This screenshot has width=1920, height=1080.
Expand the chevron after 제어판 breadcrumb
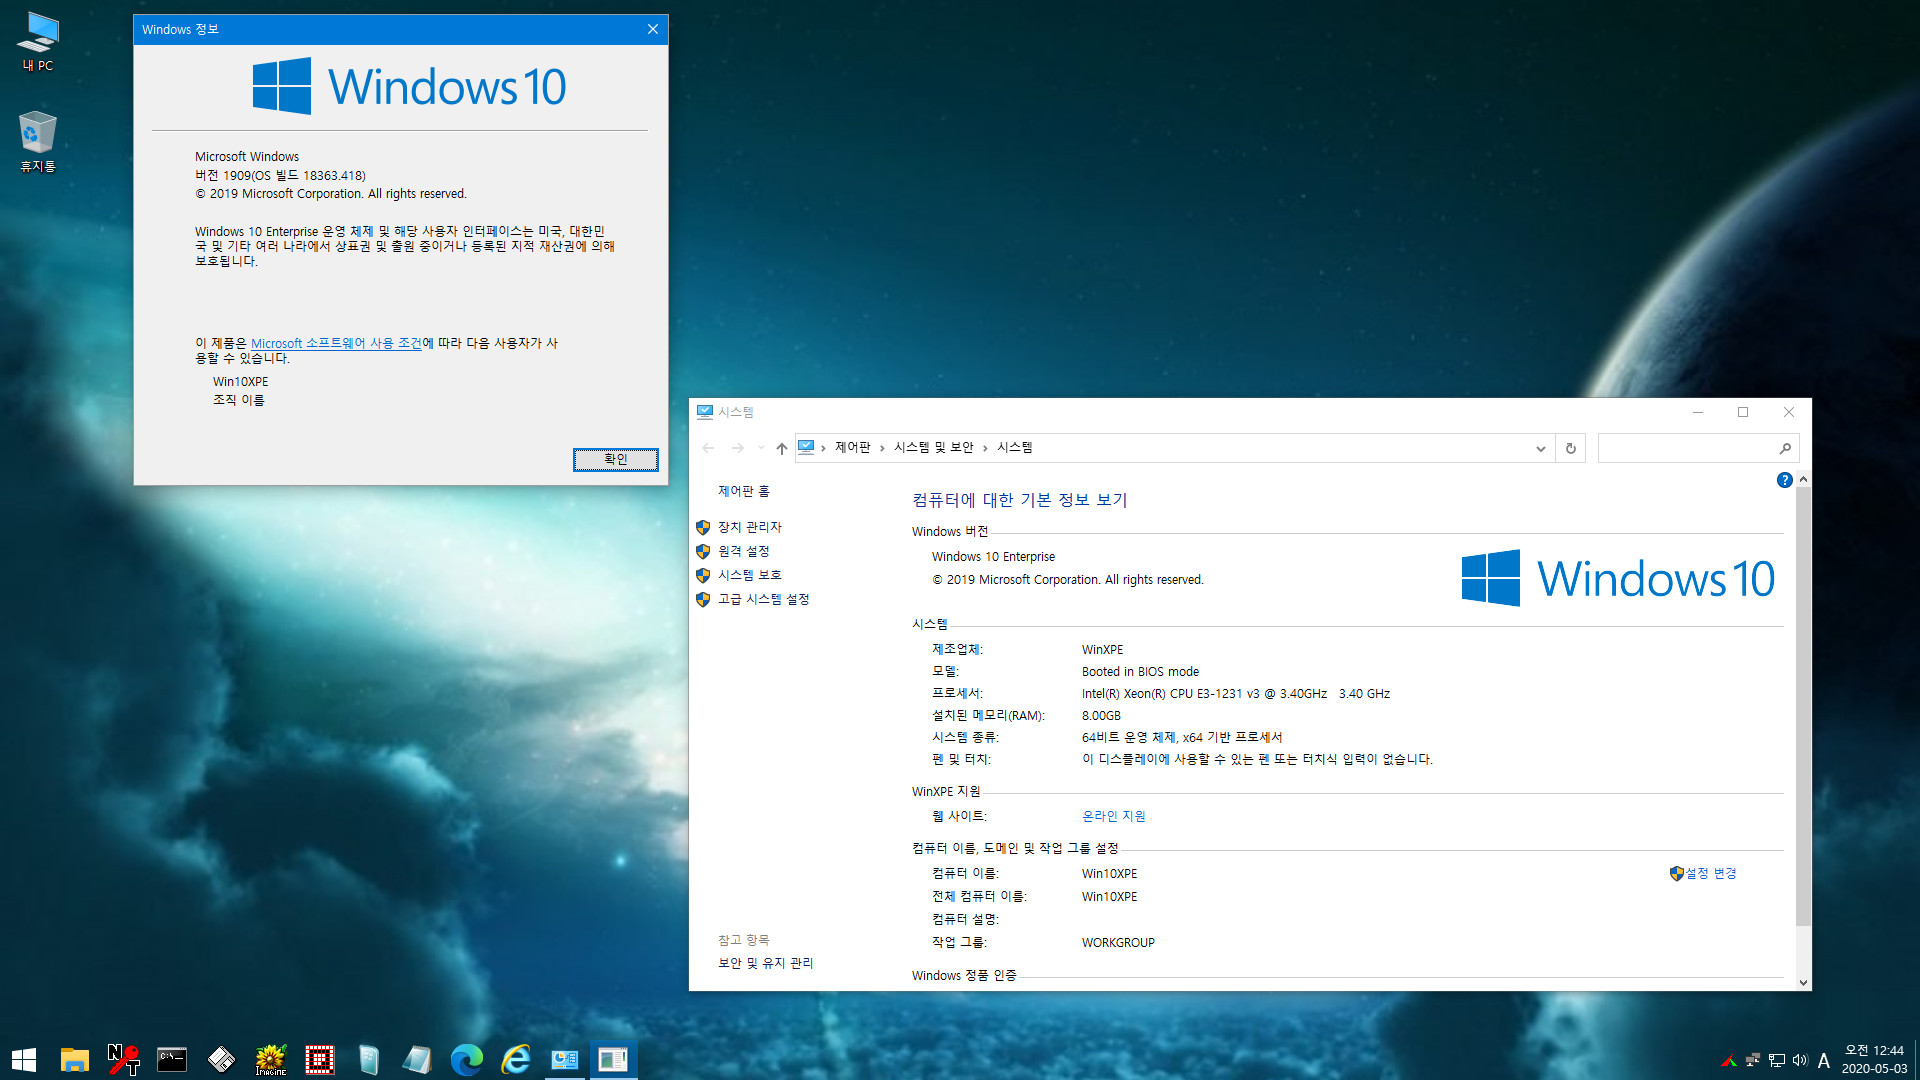click(x=882, y=448)
